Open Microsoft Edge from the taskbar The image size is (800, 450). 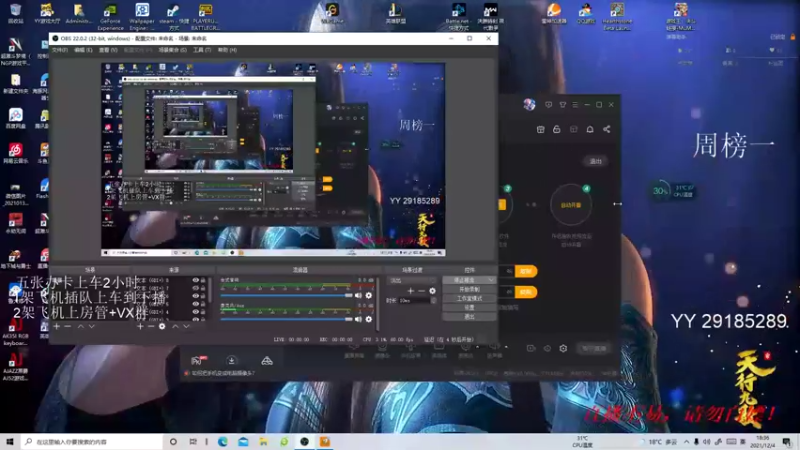(x=223, y=441)
